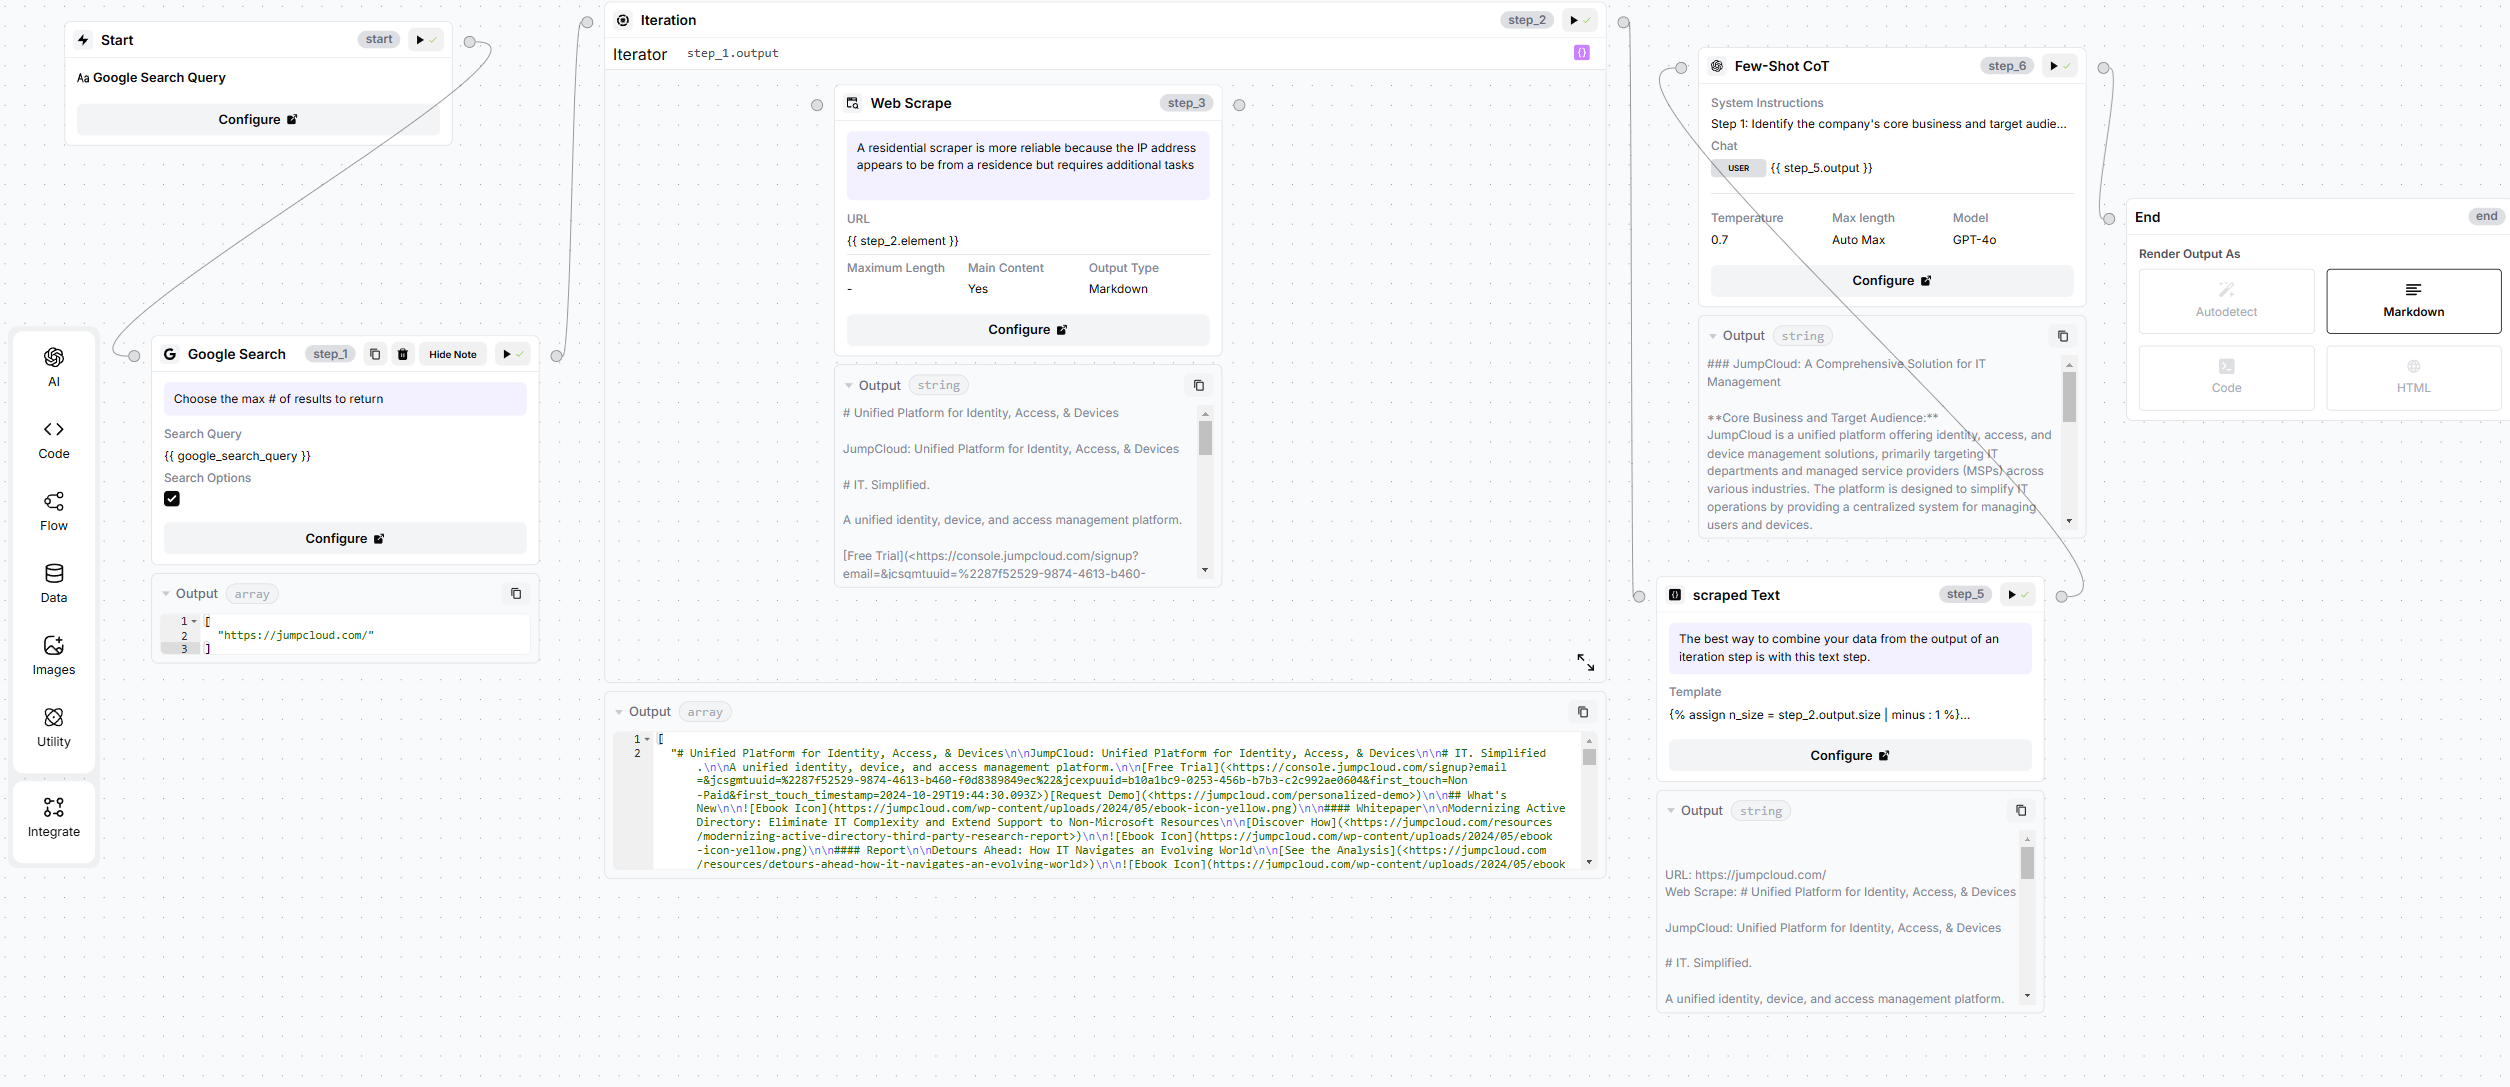Run the Few-Shot CoT step
2510x1087 pixels.
pos(2053,66)
